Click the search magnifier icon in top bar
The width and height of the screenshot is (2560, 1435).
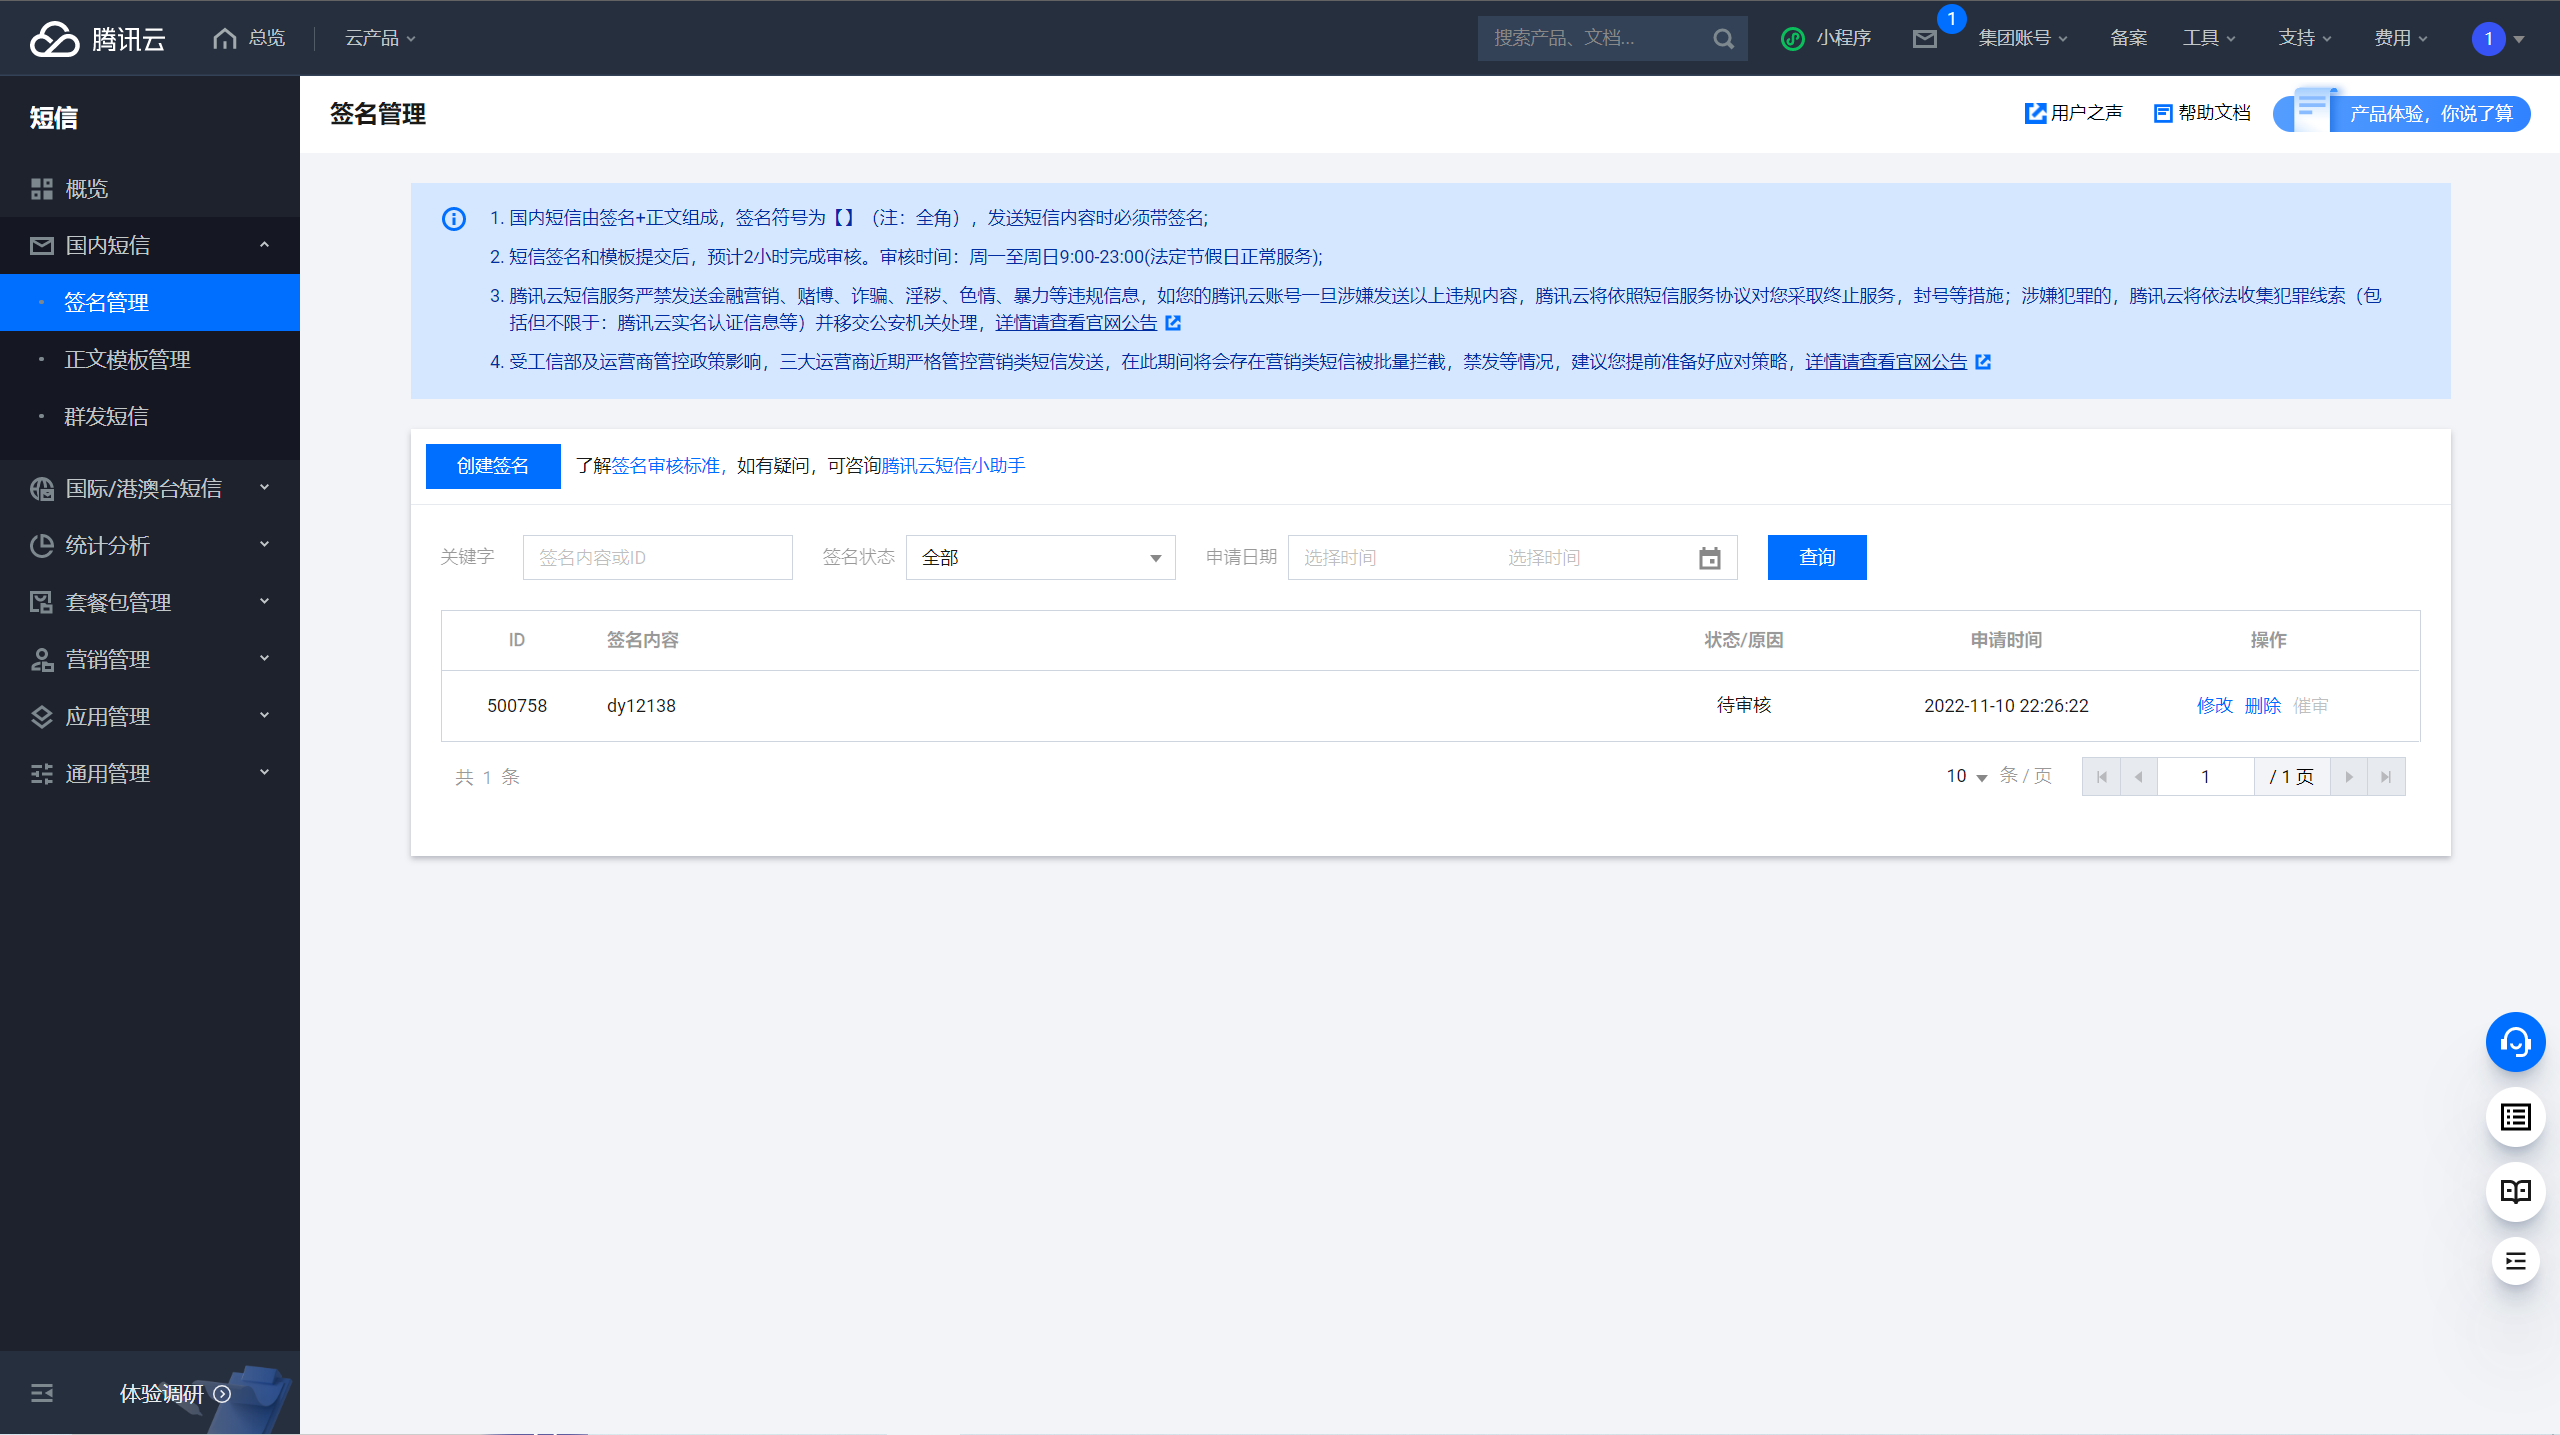[x=1723, y=38]
